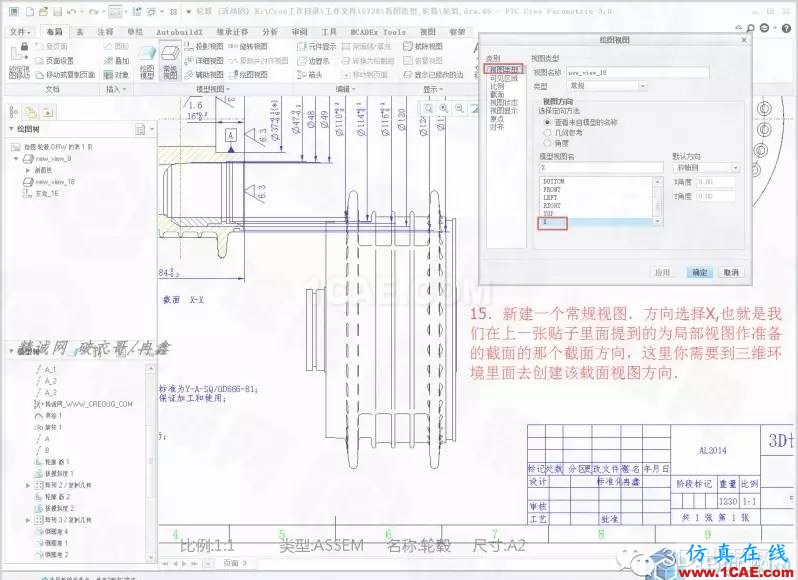The height and width of the screenshot is (580, 798).
Task: Collapse the new_view_8 tree node
Action: click(16, 159)
